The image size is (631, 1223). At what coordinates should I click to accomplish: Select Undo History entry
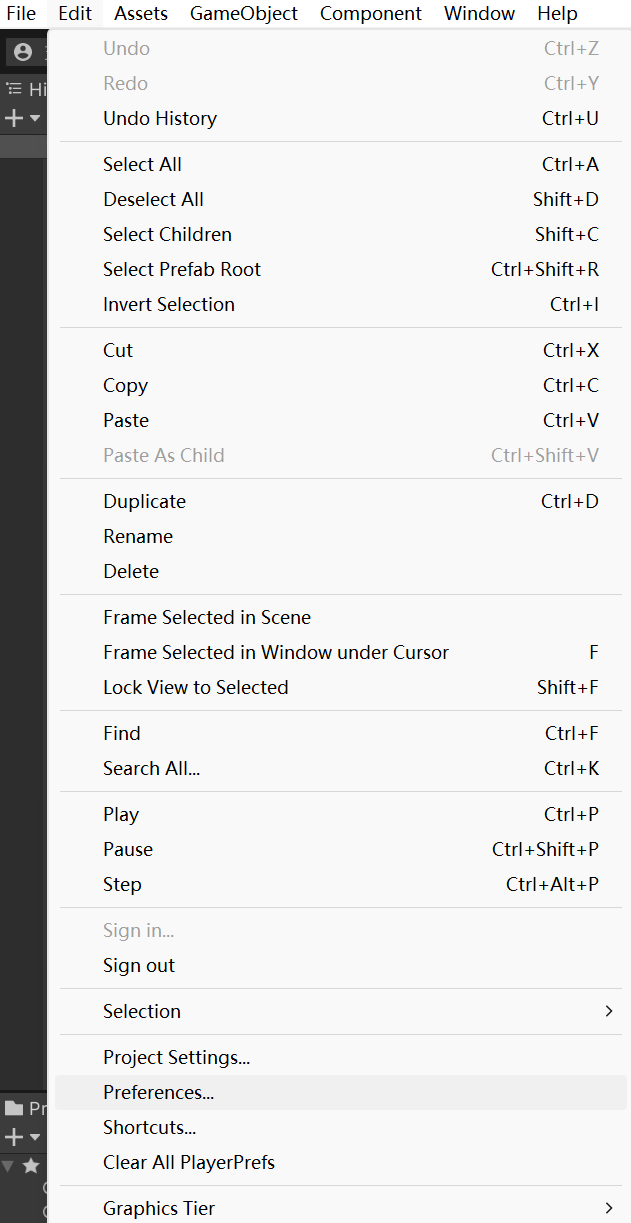tap(160, 118)
